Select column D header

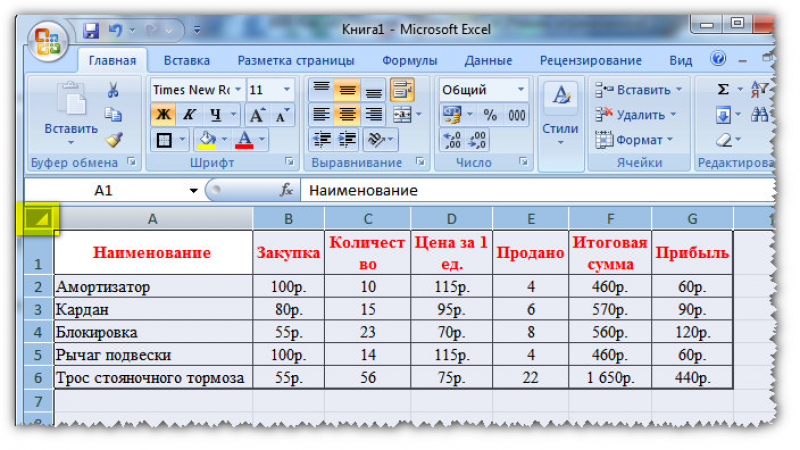pyautogui.click(x=452, y=219)
